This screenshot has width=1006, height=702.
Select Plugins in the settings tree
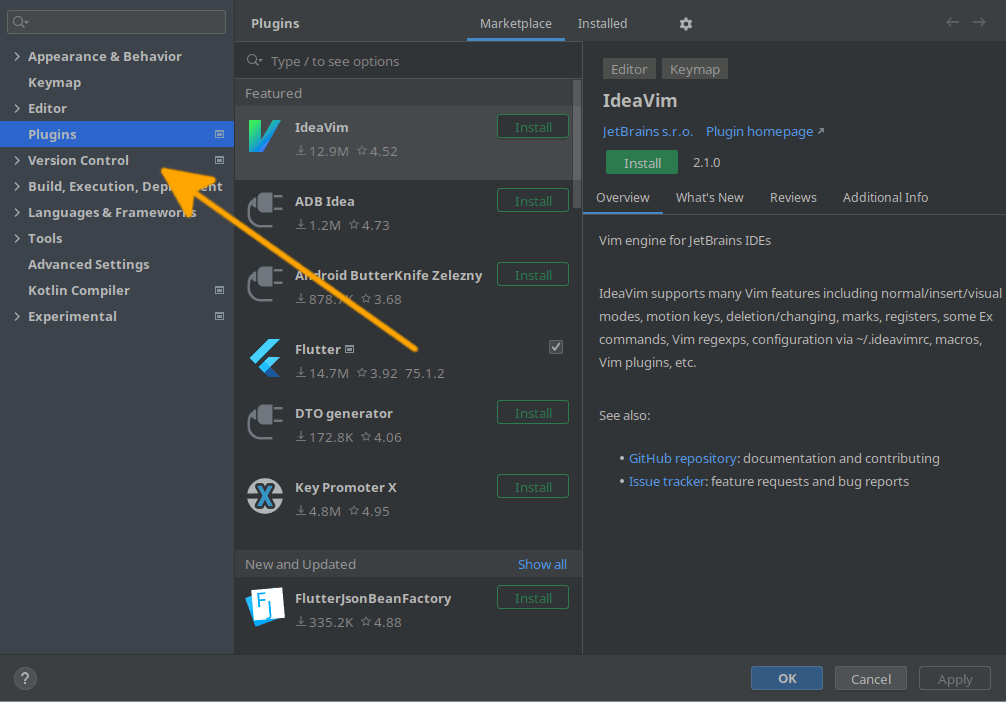(x=117, y=134)
